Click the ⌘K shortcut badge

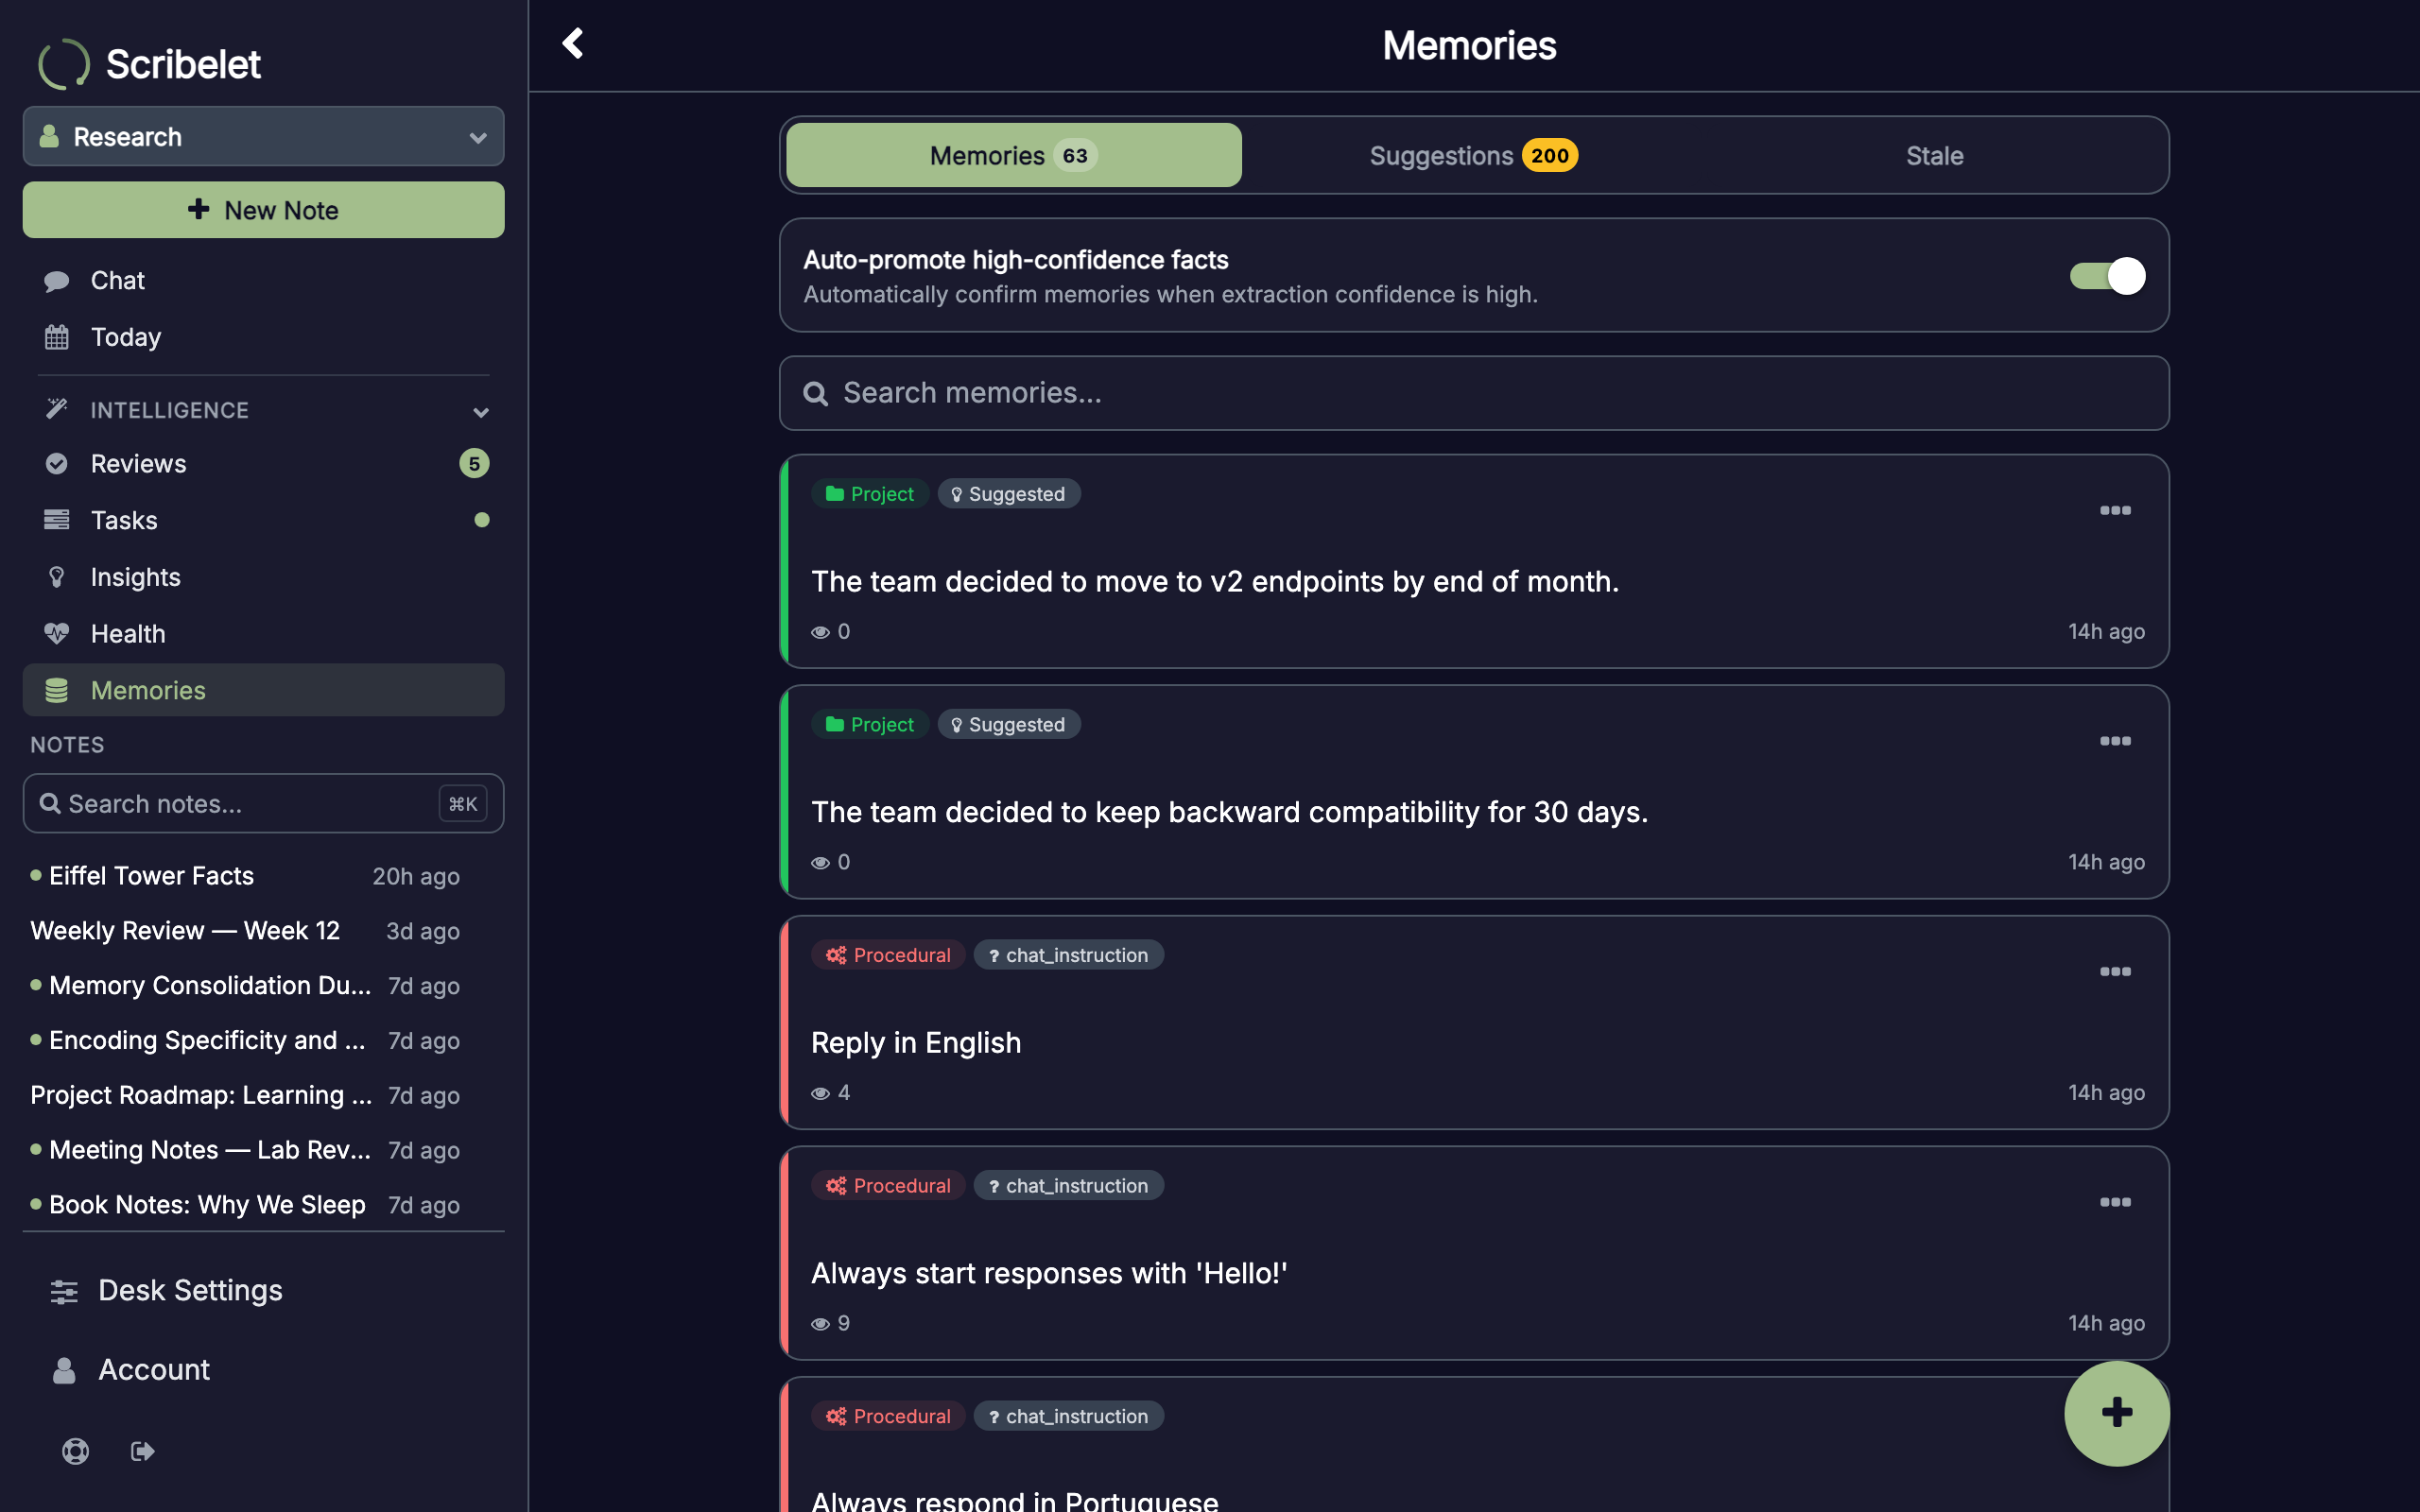pos(462,803)
